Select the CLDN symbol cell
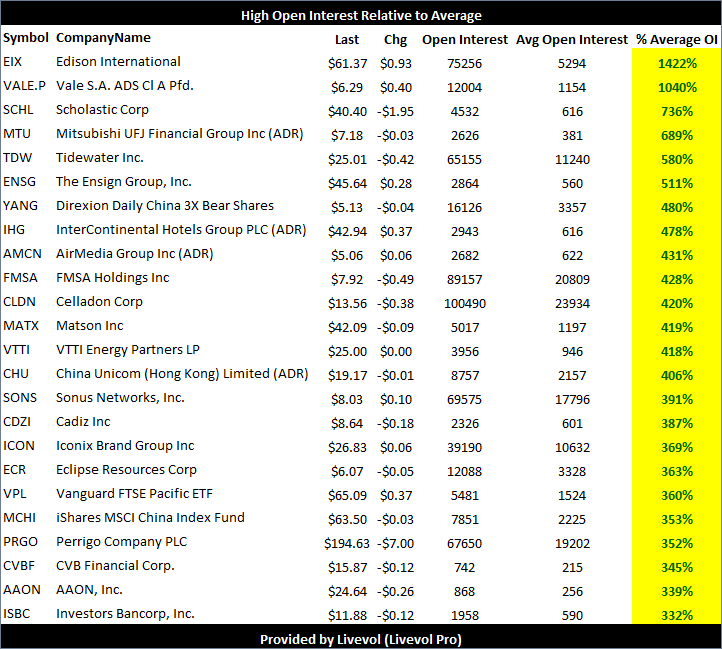The width and height of the screenshot is (722, 649). pyautogui.click(x=19, y=301)
